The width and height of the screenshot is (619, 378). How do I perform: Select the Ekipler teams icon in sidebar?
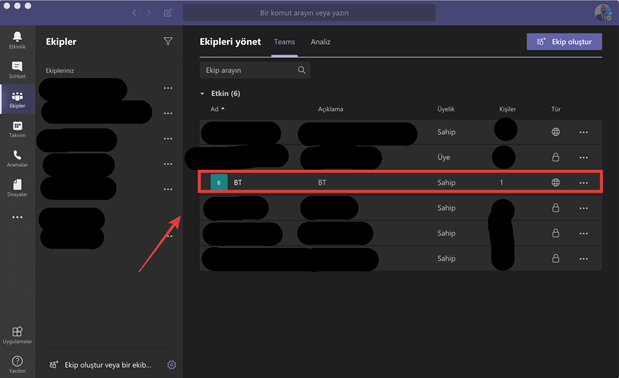pos(17,99)
